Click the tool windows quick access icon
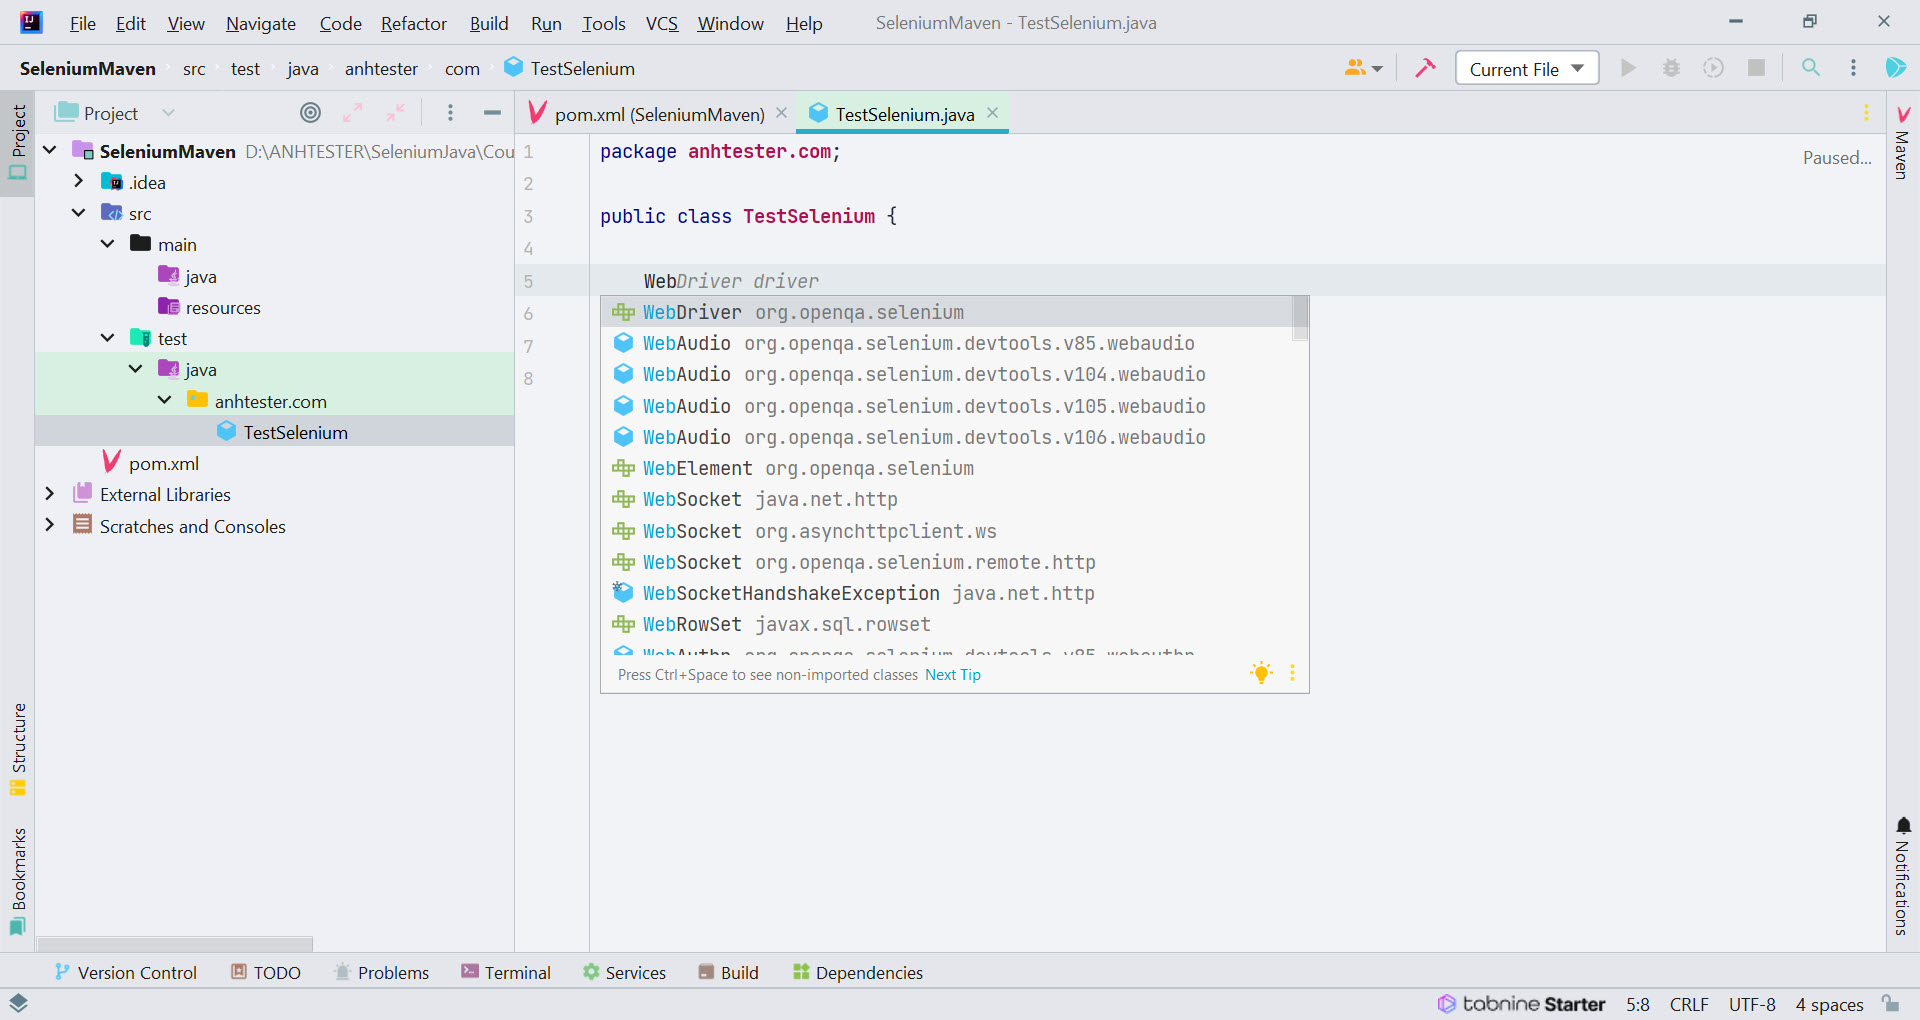 tap(18, 1002)
